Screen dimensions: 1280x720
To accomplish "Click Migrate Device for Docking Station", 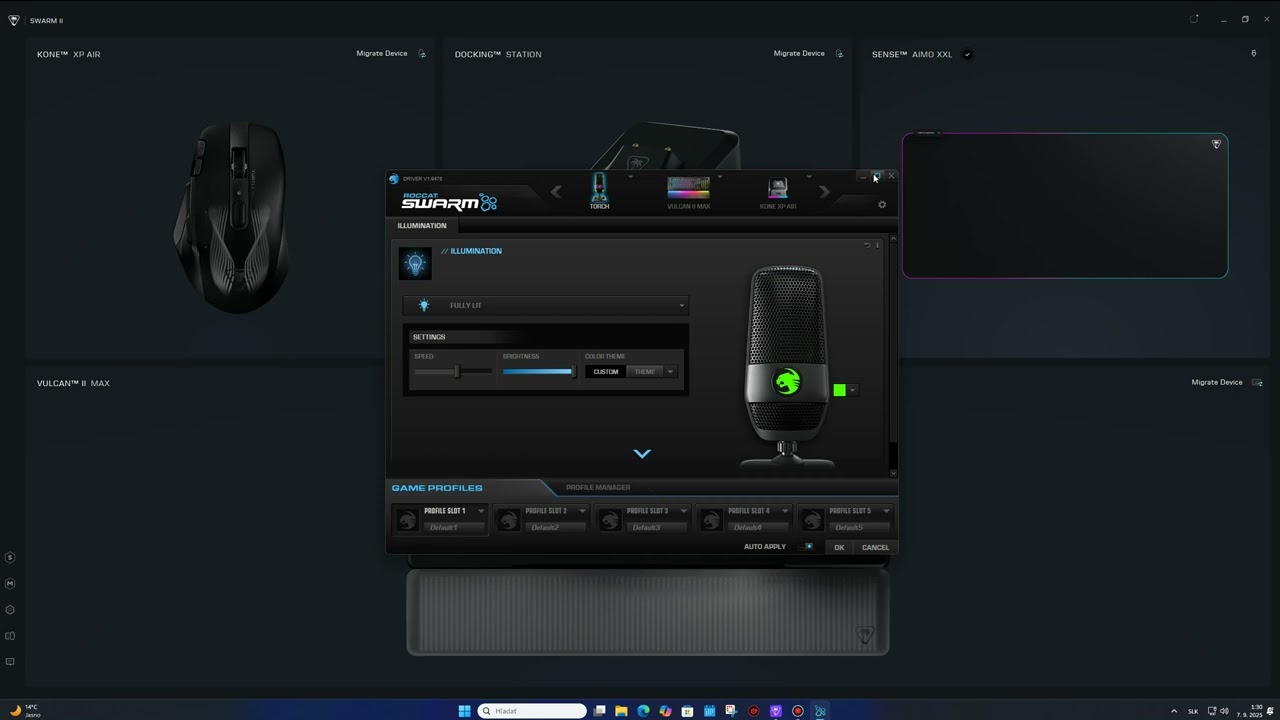I will [x=799, y=54].
